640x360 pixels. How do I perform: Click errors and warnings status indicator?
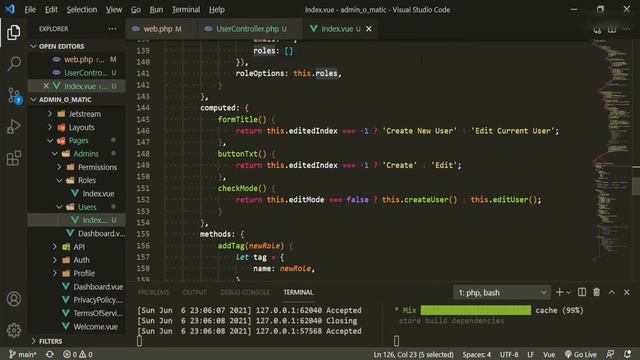coord(78,354)
